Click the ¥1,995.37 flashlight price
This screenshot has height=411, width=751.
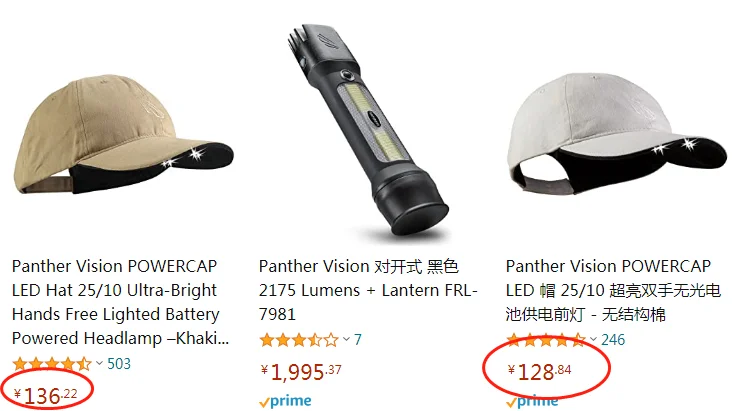(x=301, y=372)
